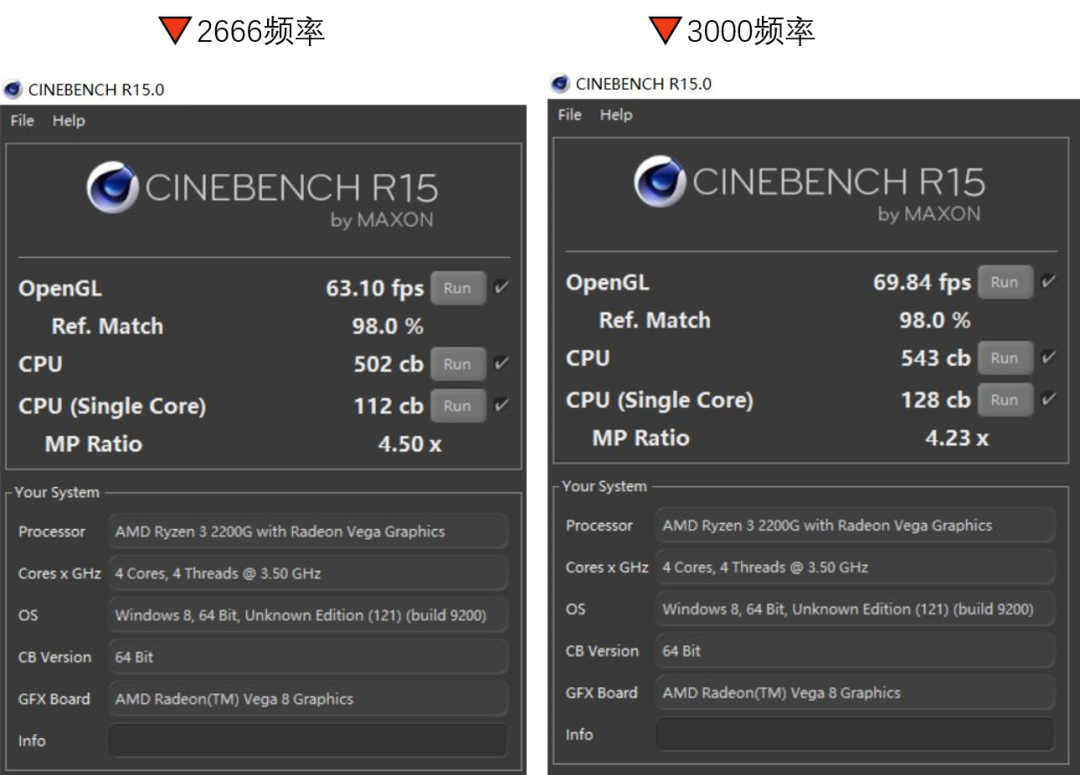Click the 4.23 x MP Ratio value
This screenshot has height=775, width=1080.
pos(957,437)
